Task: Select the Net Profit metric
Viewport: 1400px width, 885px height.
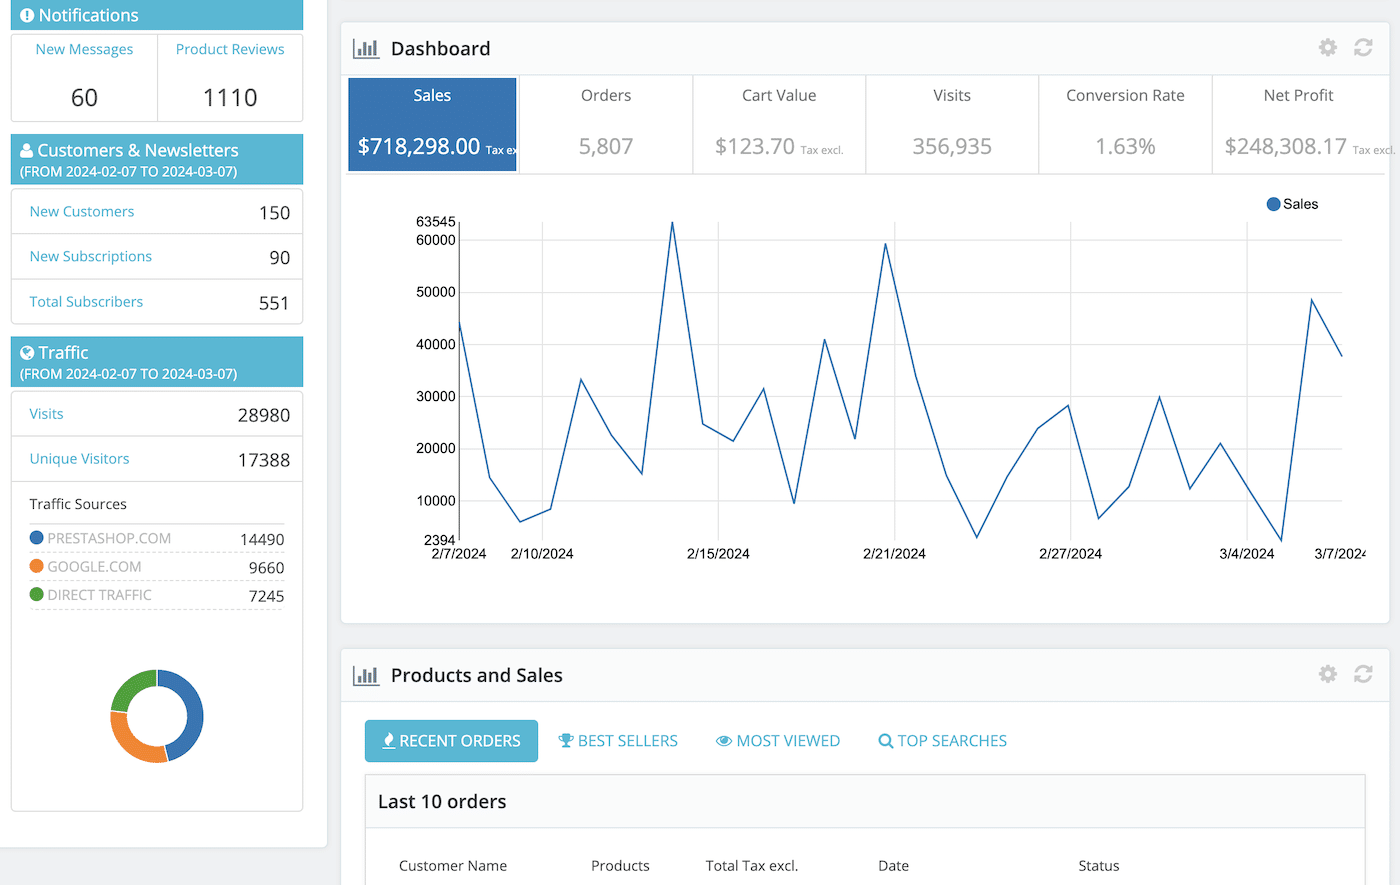Action: 1299,123
